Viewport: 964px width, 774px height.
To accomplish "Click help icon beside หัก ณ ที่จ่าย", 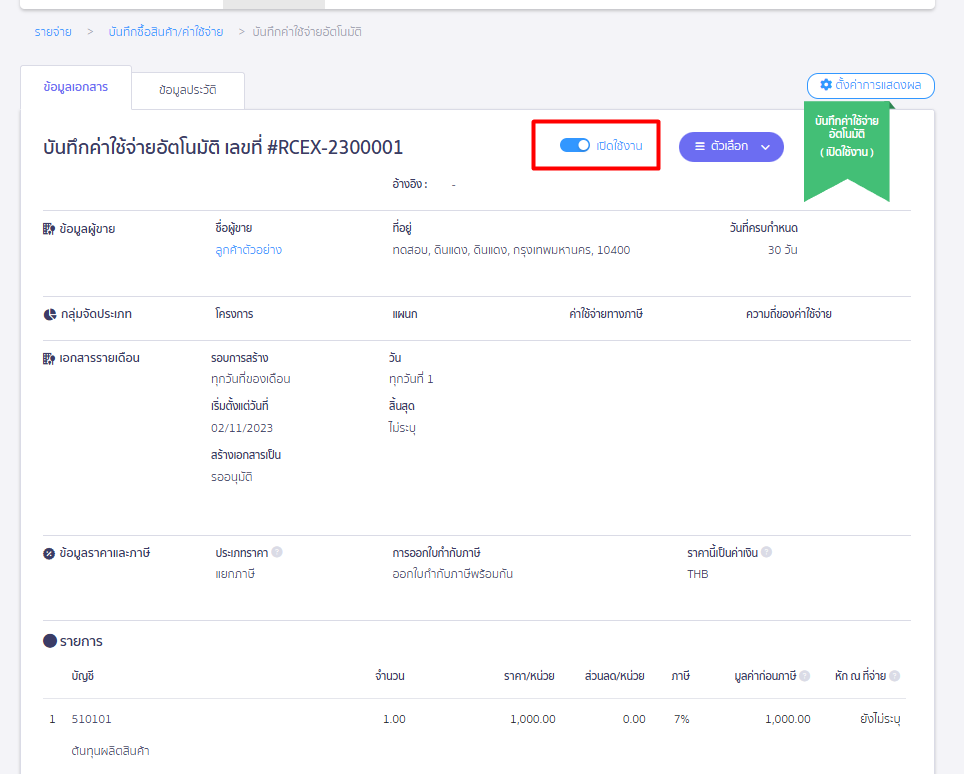I will pos(895,676).
